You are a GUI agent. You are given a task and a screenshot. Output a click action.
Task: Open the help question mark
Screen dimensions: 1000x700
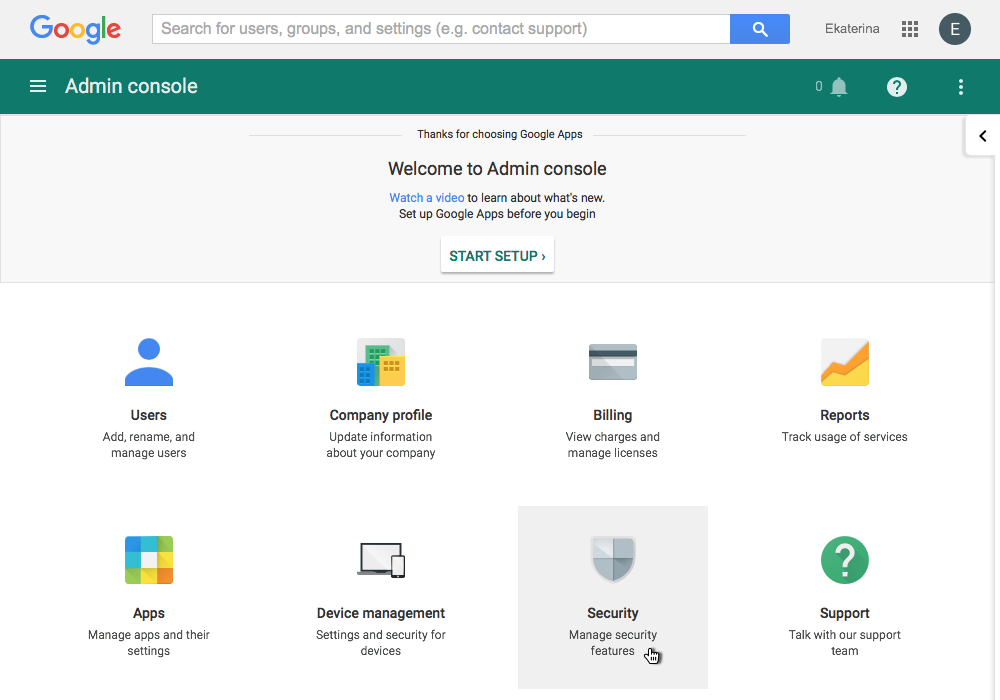tap(896, 86)
